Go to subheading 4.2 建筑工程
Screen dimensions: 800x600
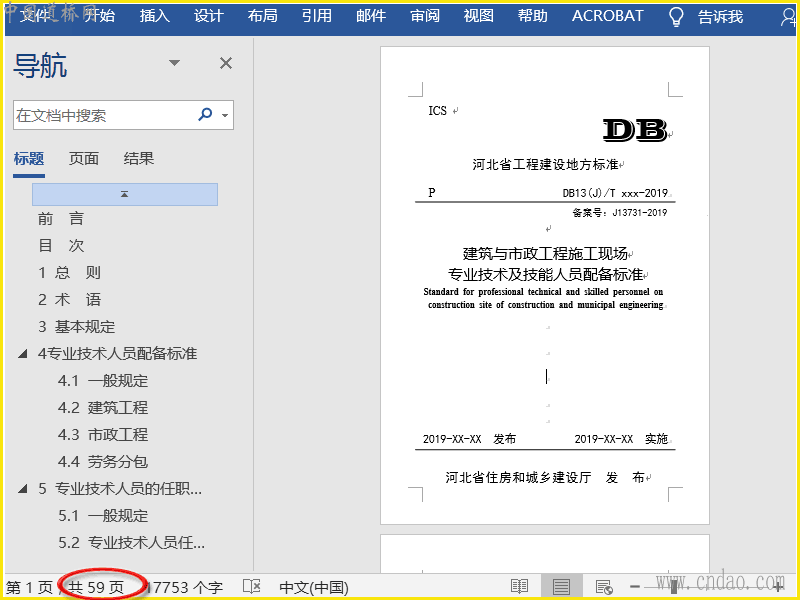click(103, 408)
